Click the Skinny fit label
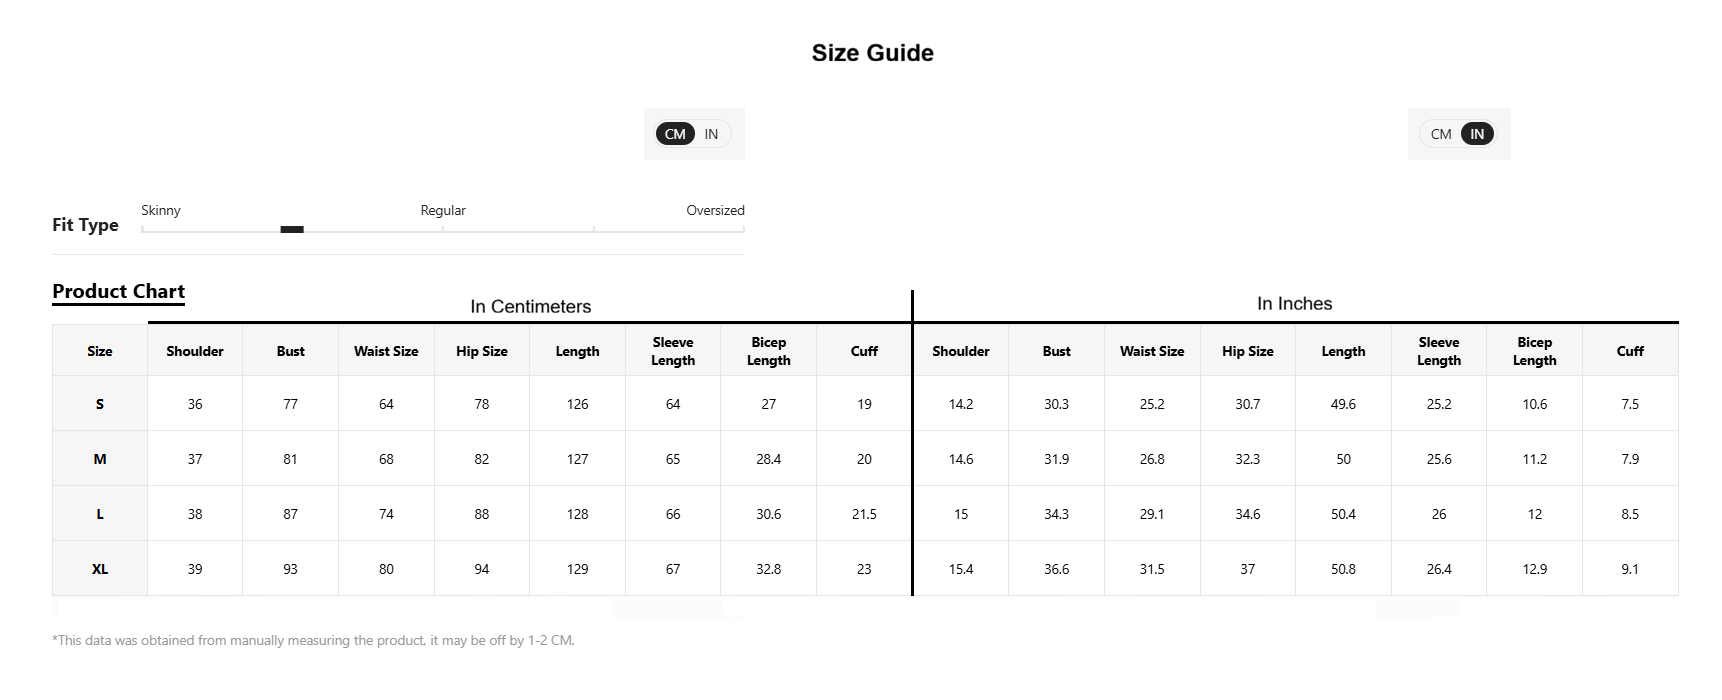Viewport: 1722px width, 700px height. click(161, 210)
